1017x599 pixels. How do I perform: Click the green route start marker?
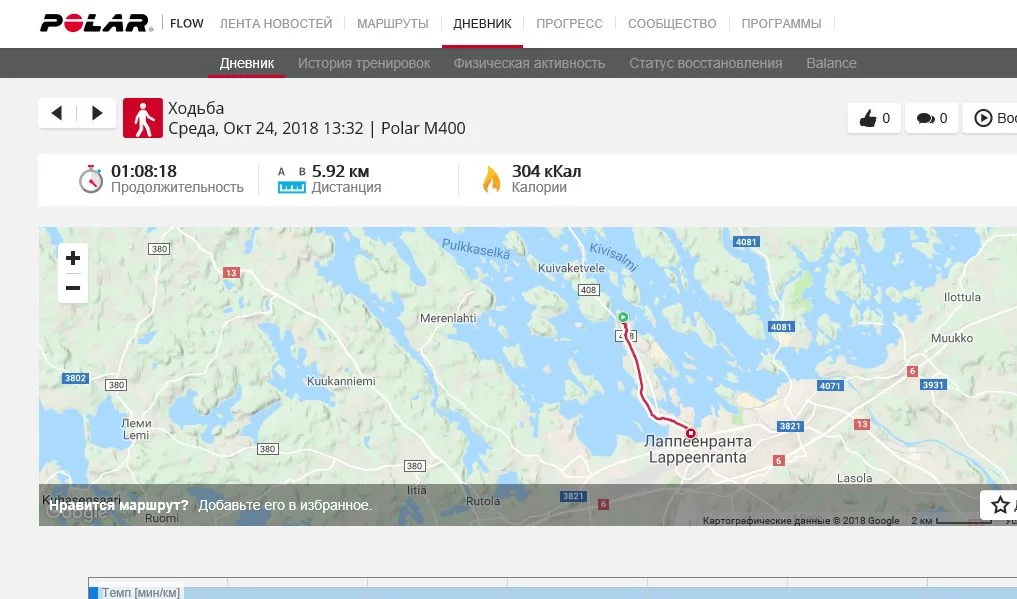pos(623,317)
